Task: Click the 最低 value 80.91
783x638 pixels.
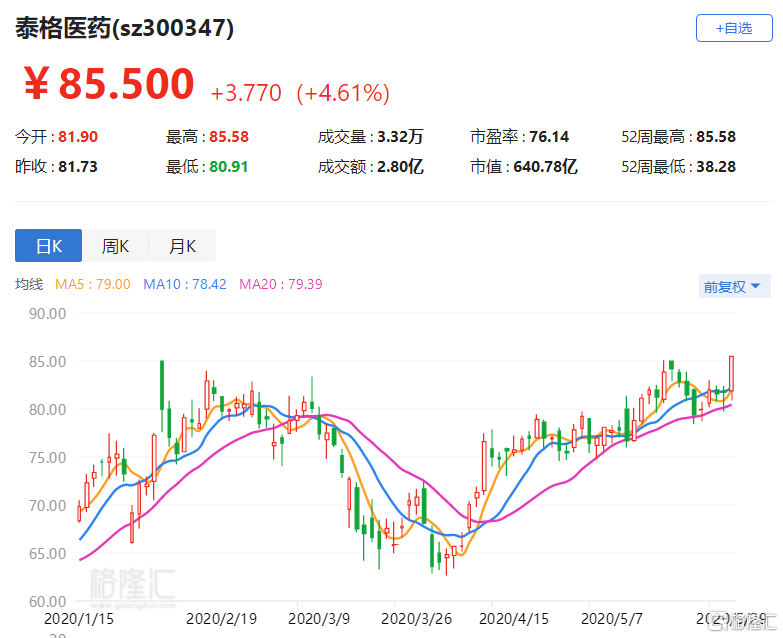Action: (x=229, y=166)
